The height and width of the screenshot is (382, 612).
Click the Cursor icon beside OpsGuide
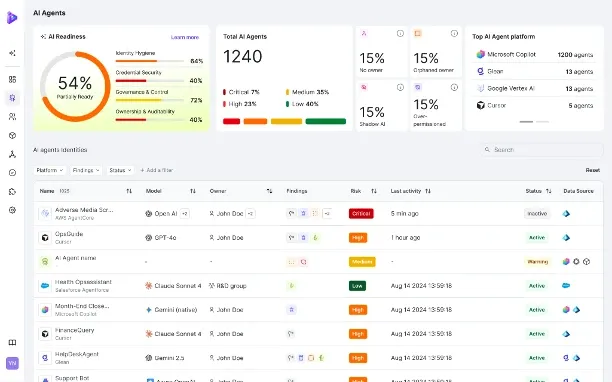(x=45, y=238)
